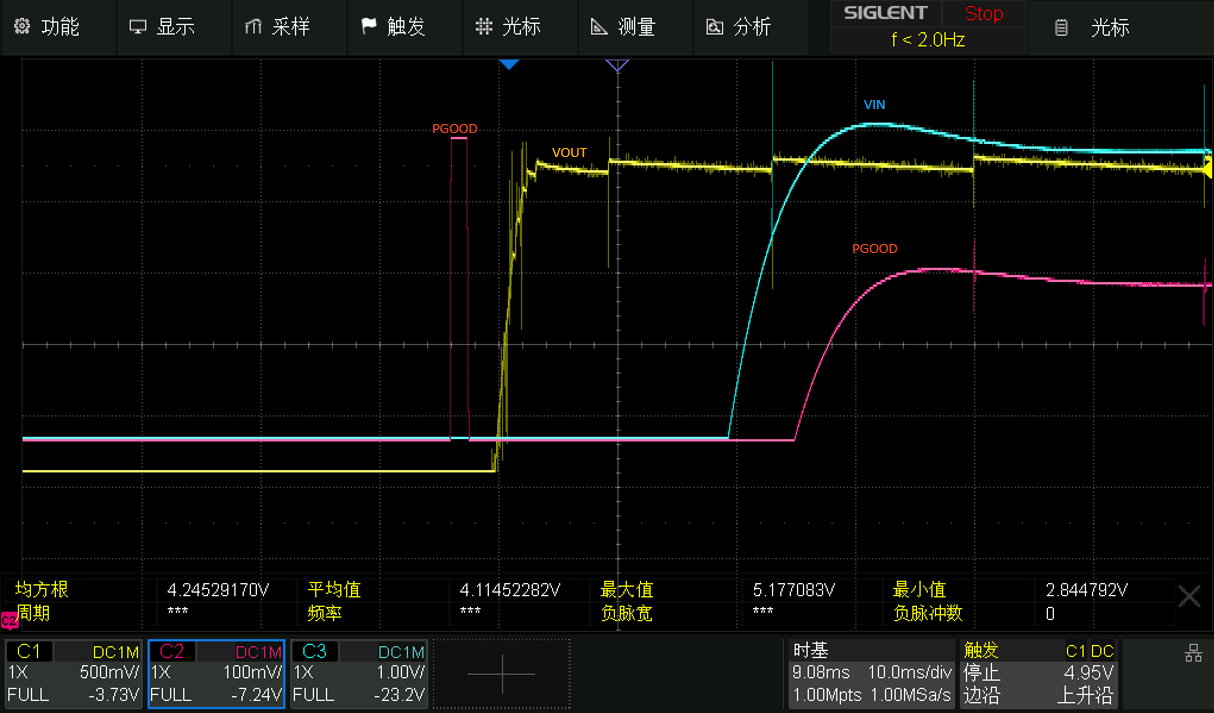Viewport: 1214px width, 713px height.
Task: Open the 测量 measure menu
Action: pyautogui.click(x=623, y=27)
